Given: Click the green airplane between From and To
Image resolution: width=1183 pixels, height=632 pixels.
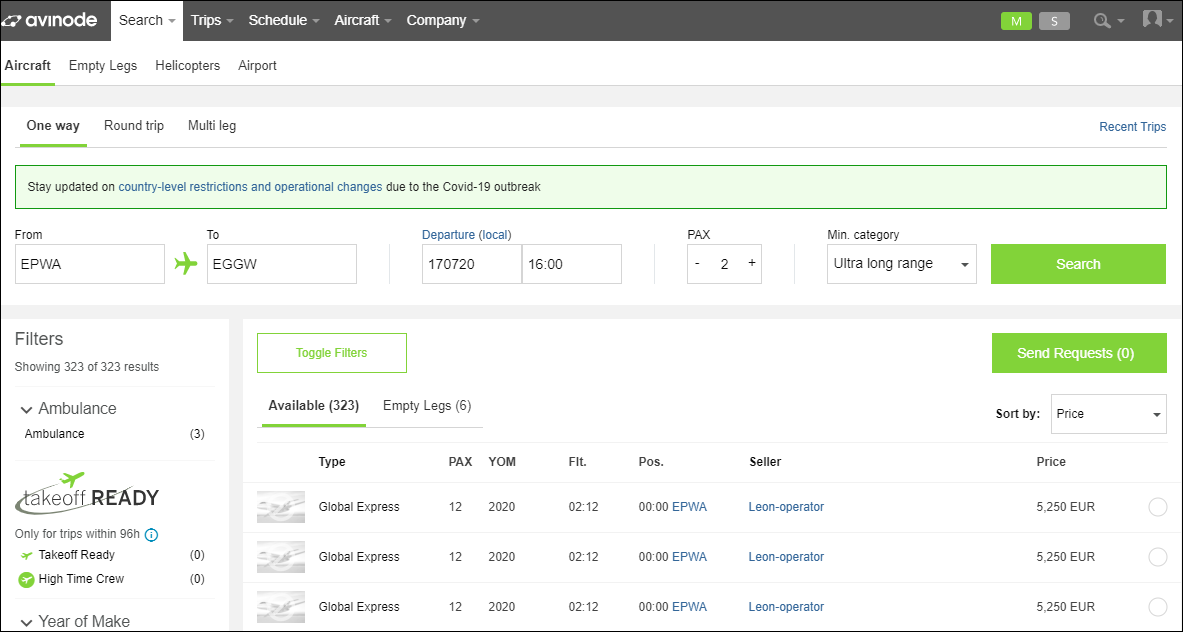Looking at the screenshot, I should pyautogui.click(x=186, y=264).
